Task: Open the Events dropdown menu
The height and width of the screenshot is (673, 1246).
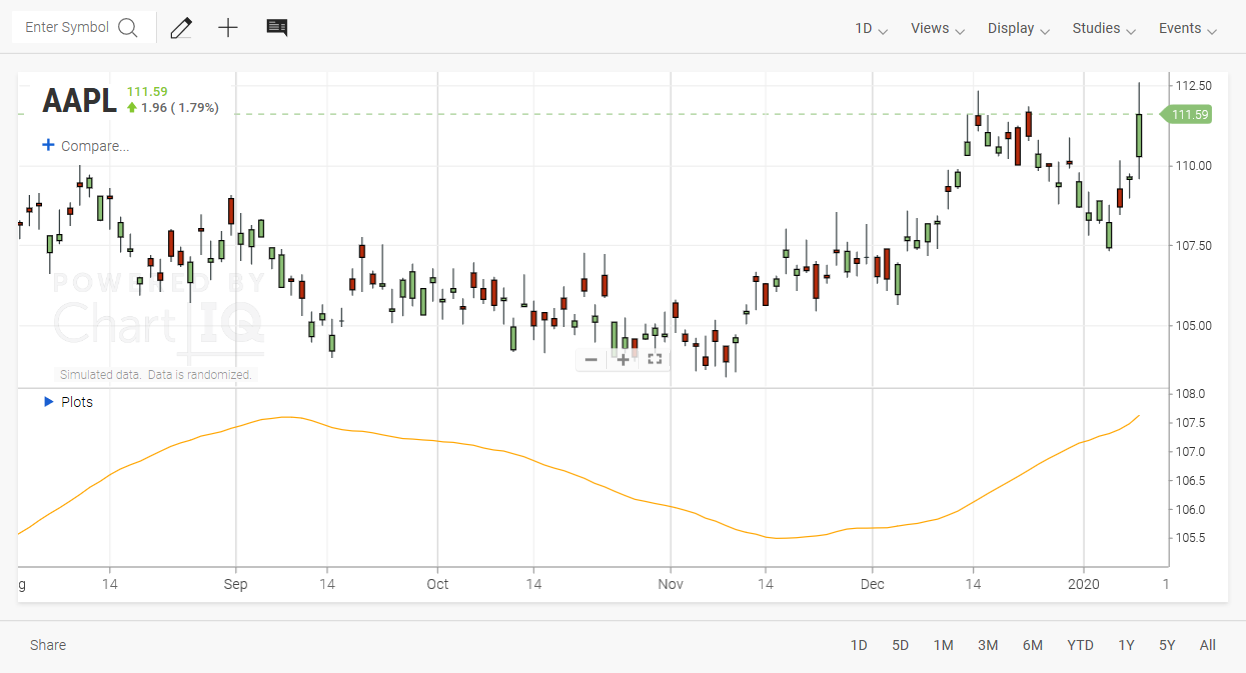Action: (1188, 28)
